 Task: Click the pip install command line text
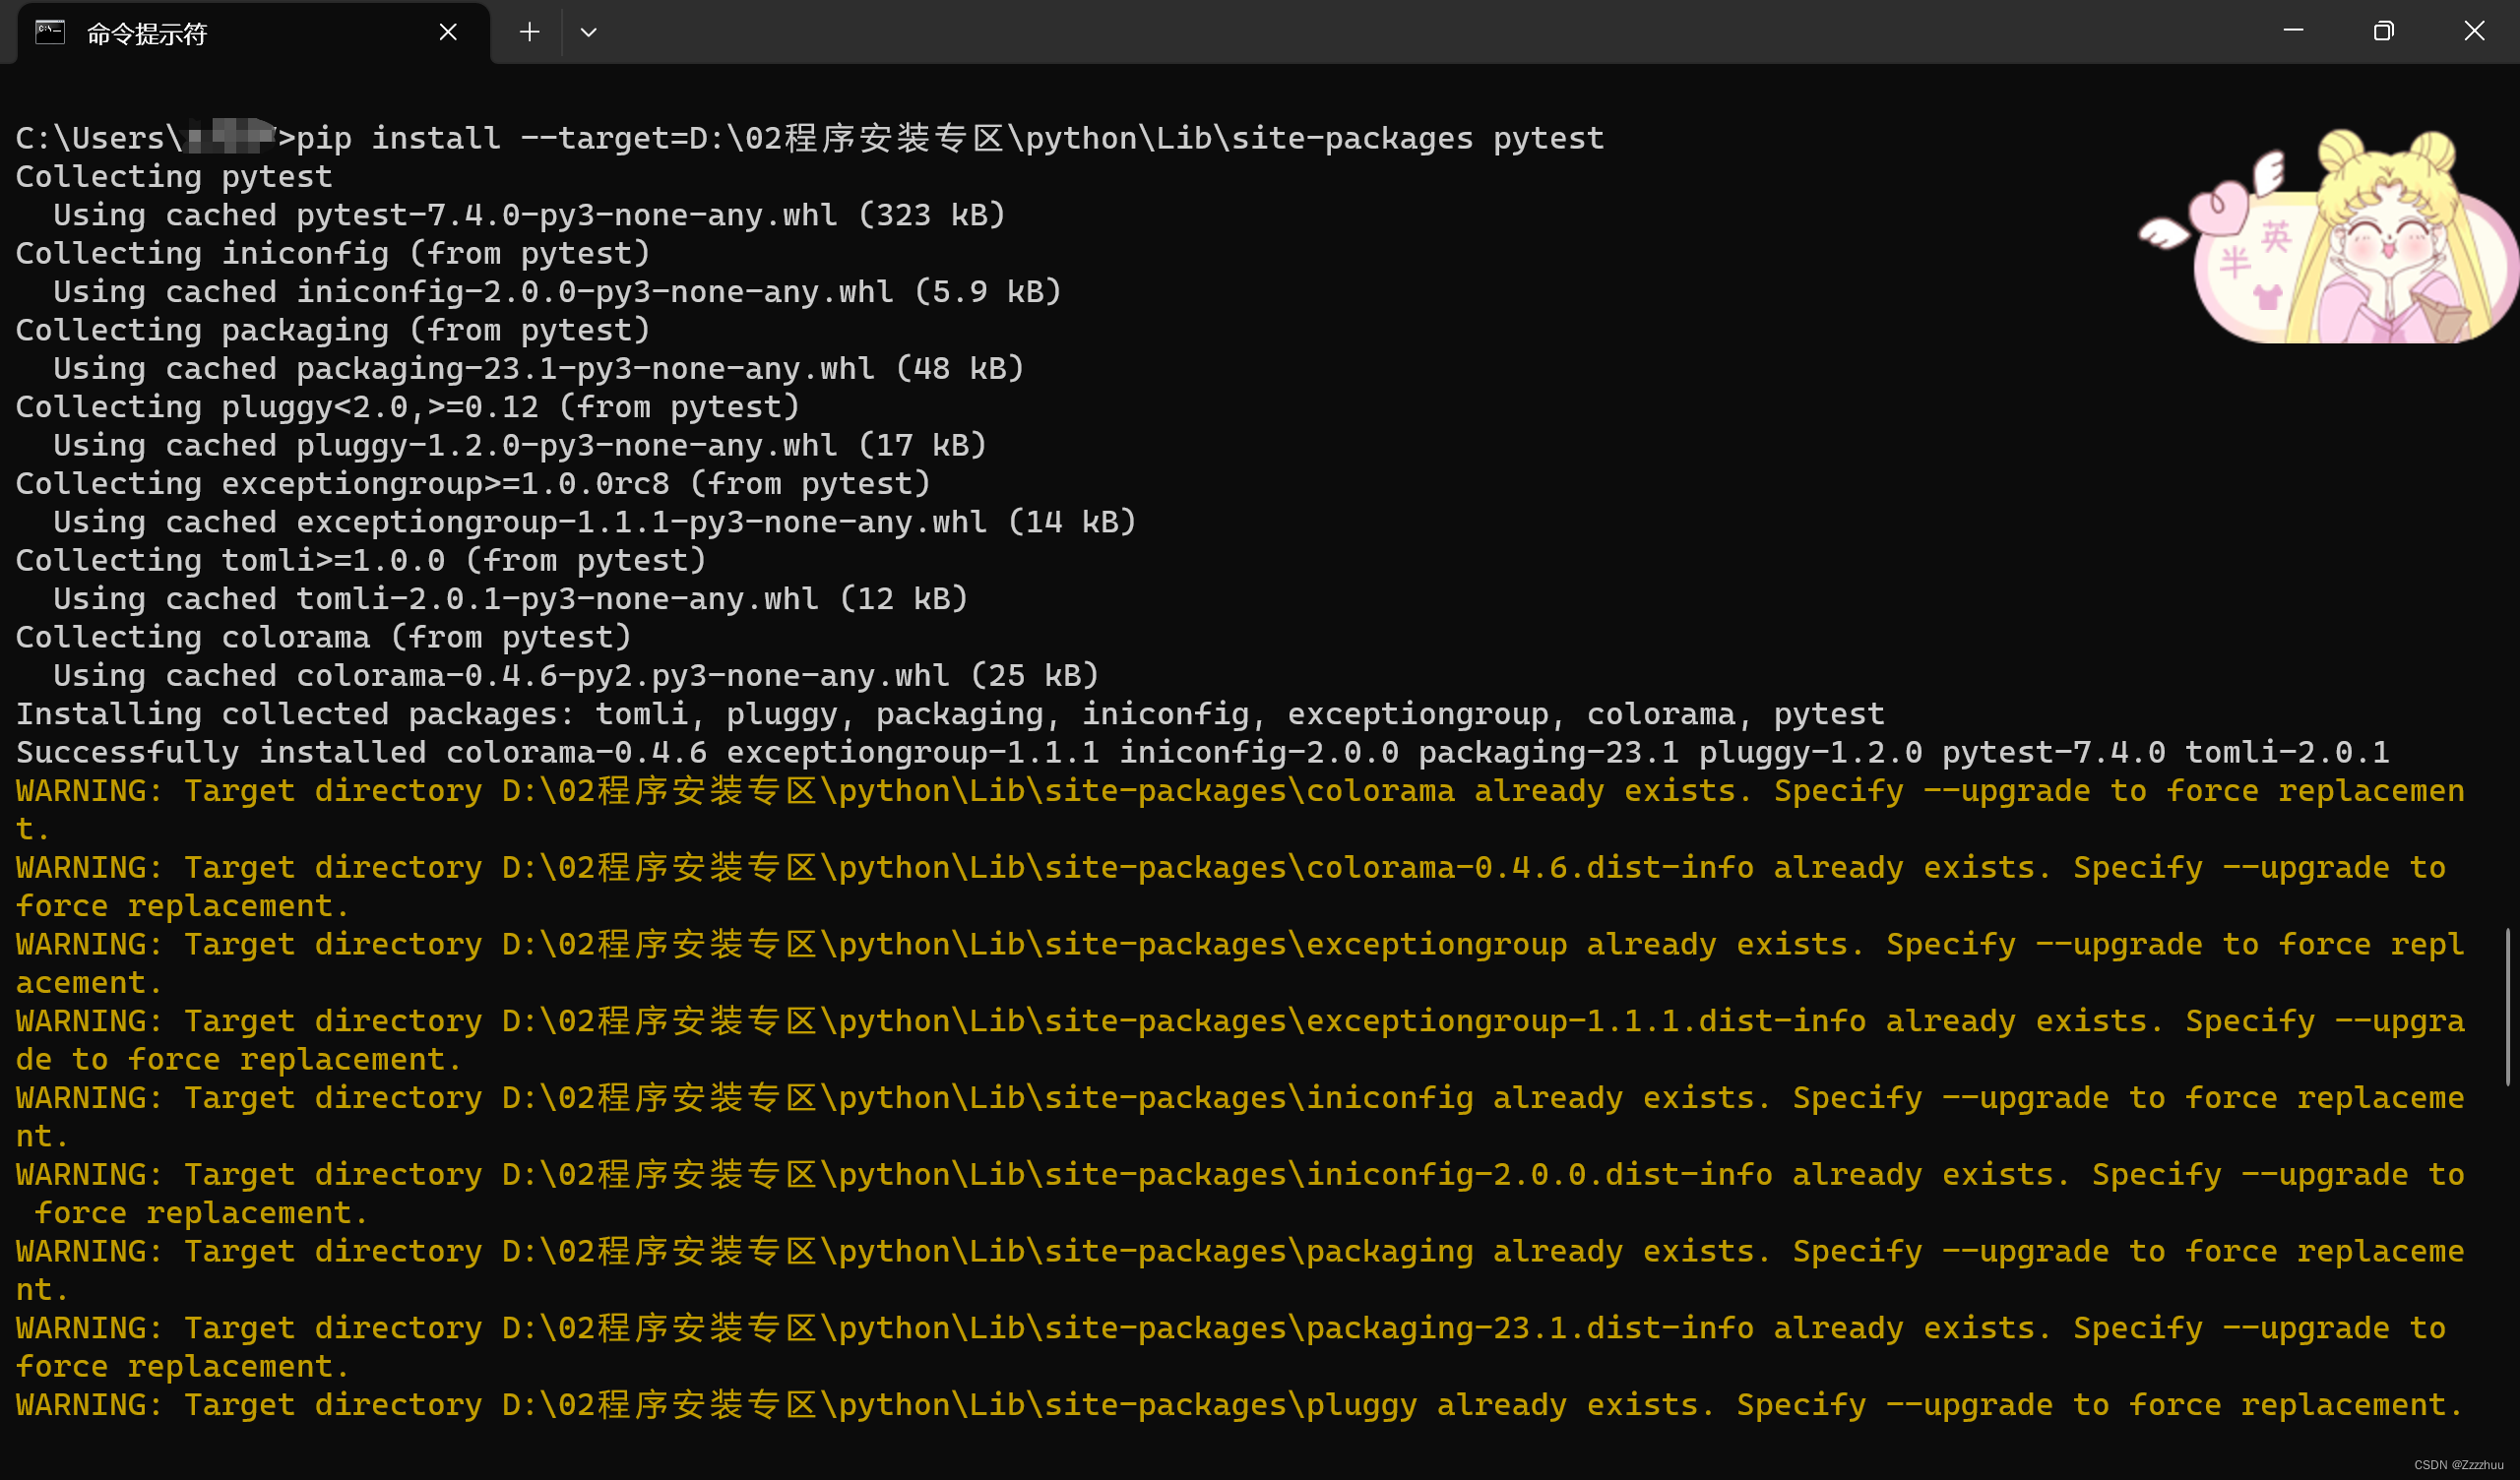tap(950, 138)
